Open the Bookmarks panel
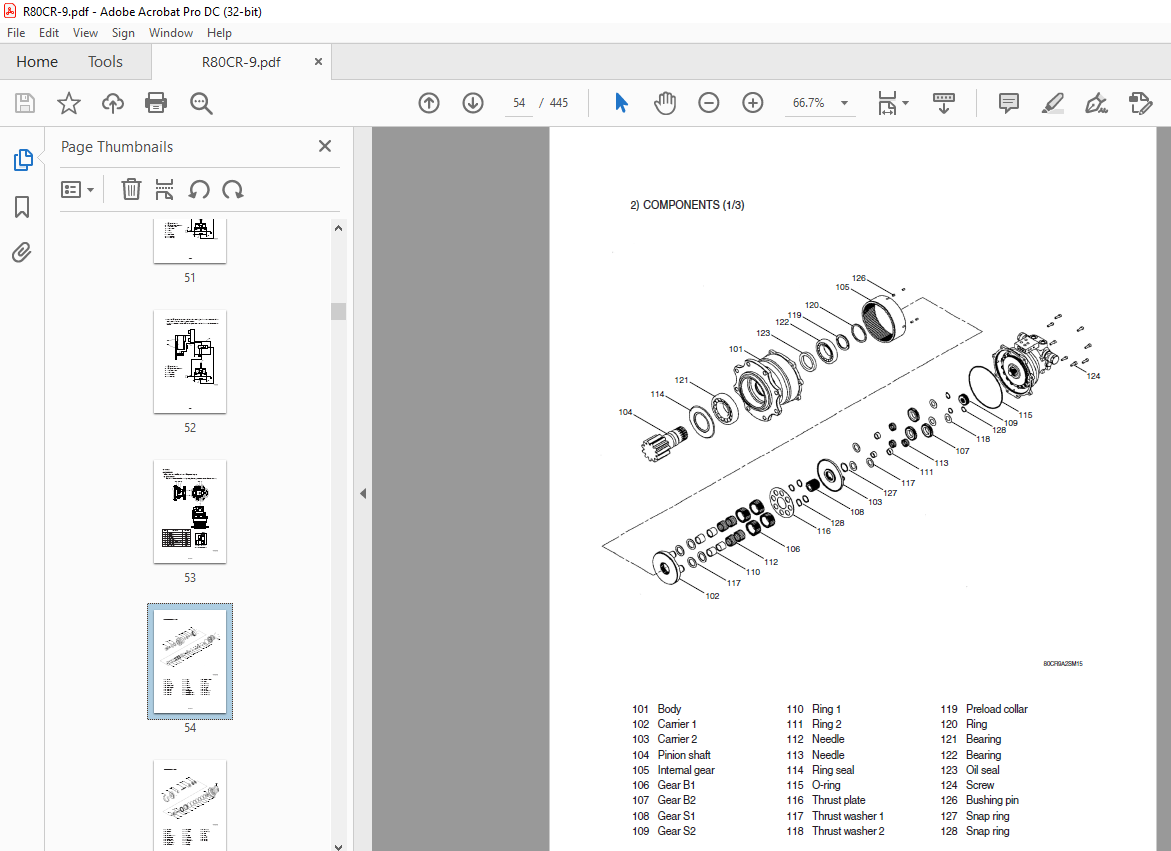The height and width of the screenshot is (851, 1171). [22, 207]
